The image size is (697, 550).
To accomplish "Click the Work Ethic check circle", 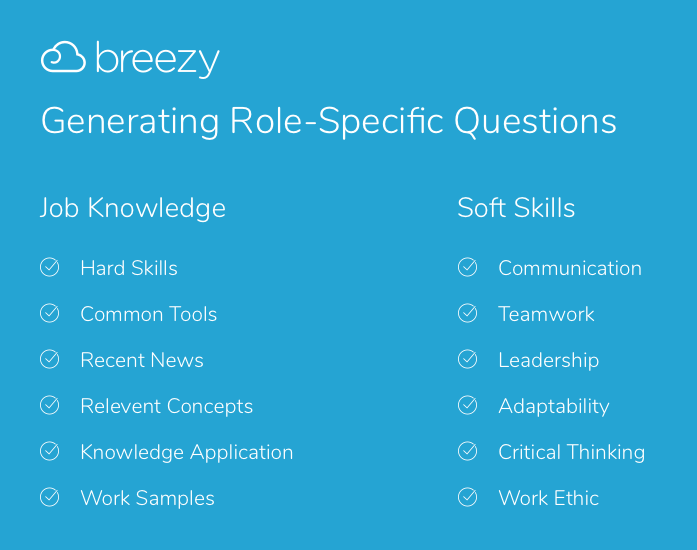I will click(x=468, y=497).
